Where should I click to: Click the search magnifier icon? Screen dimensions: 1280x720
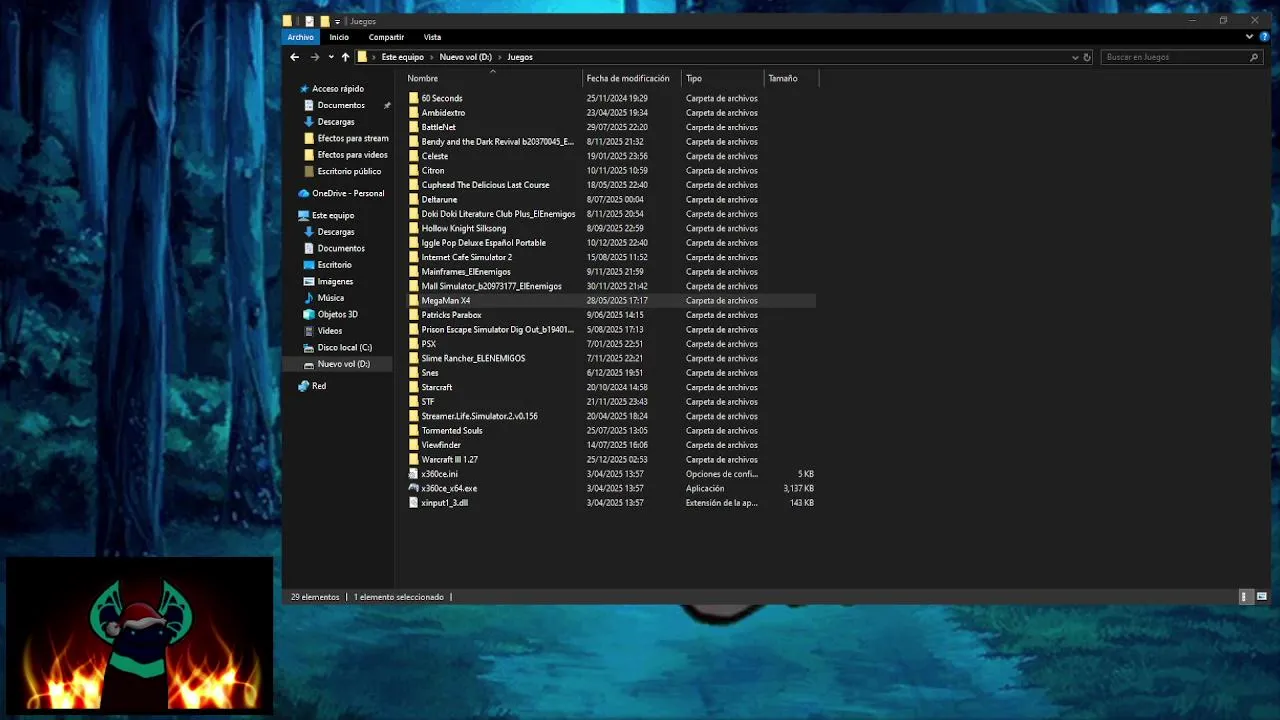(1254, 57)
